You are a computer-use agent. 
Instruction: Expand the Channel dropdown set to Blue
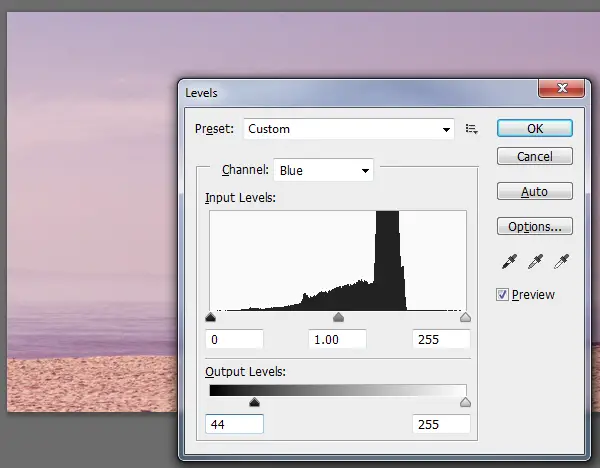pyautogui.click(x=324, y=171)
